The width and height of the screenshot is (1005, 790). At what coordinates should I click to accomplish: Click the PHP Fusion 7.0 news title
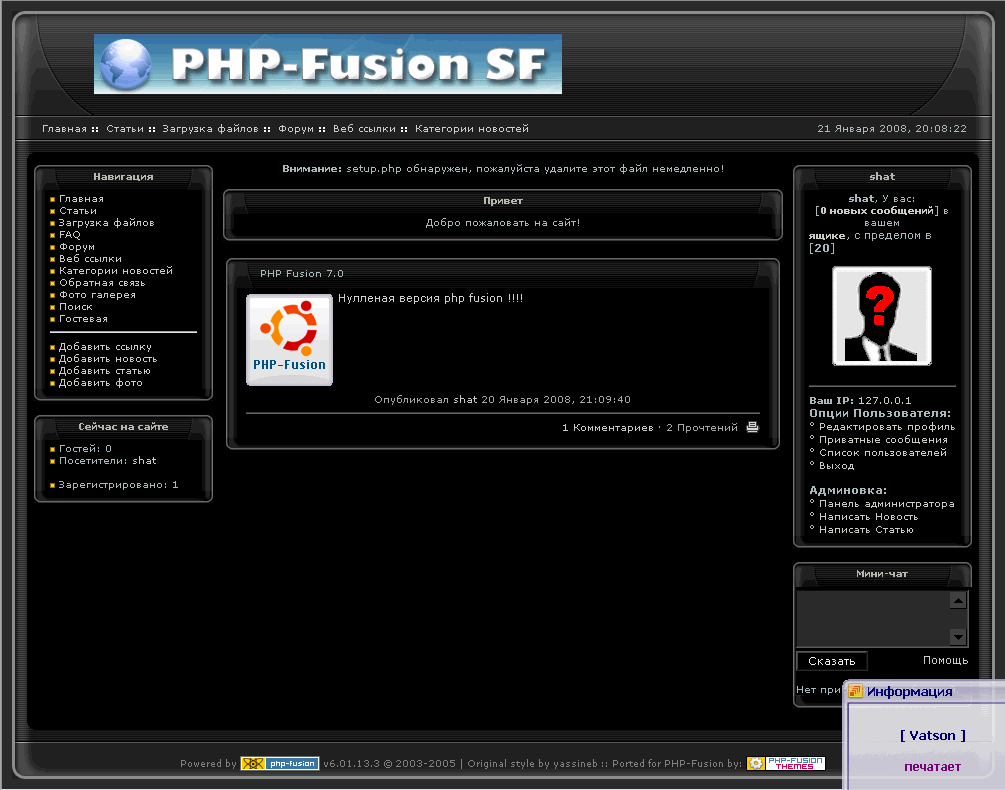coord(302,274)
